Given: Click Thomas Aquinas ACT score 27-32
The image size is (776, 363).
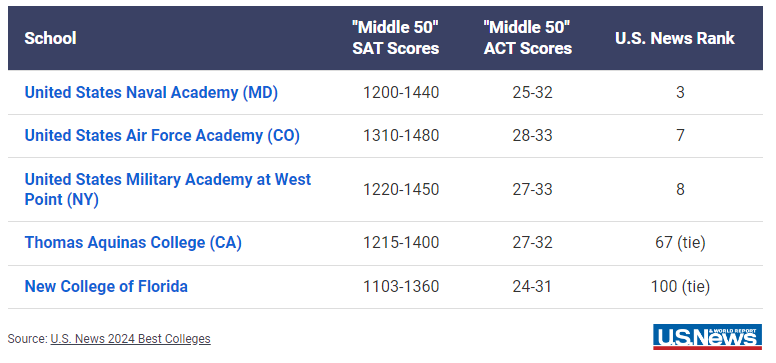Looking at the screenshot, I should (x=533, y=243).
